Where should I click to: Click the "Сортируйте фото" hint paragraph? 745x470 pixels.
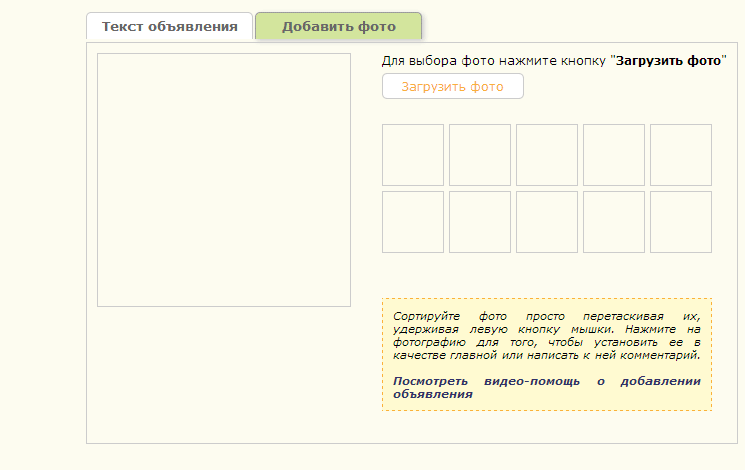point(546,335)
